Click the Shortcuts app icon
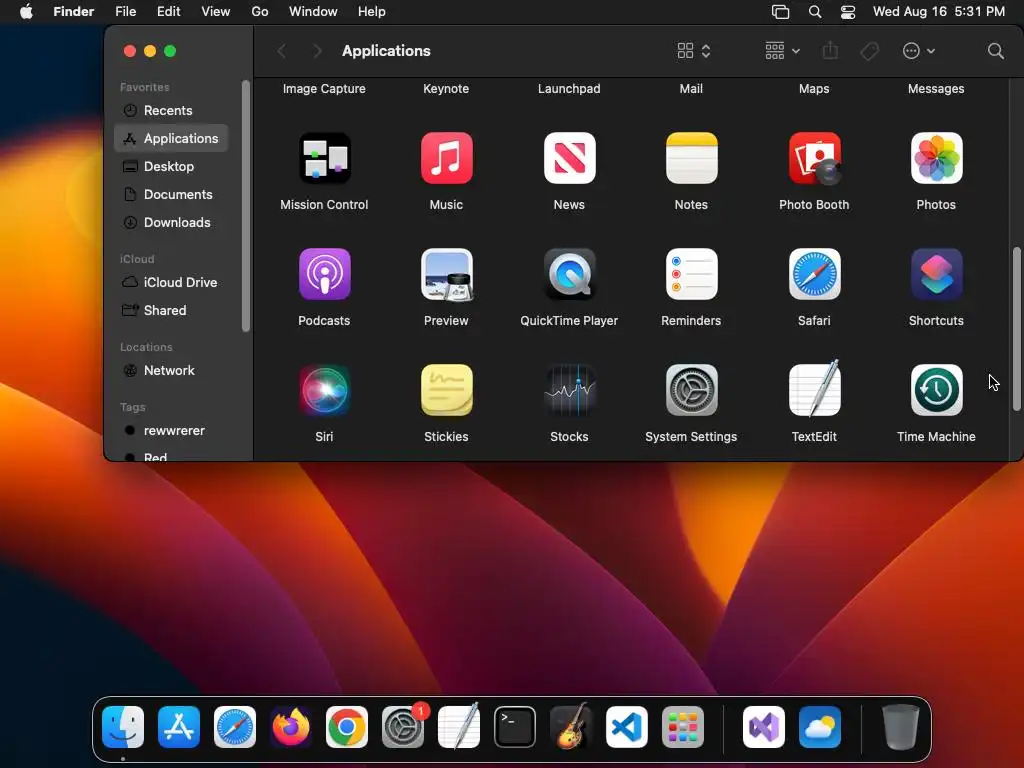This screenshot has width=1024, height=768. click(936, 274)
